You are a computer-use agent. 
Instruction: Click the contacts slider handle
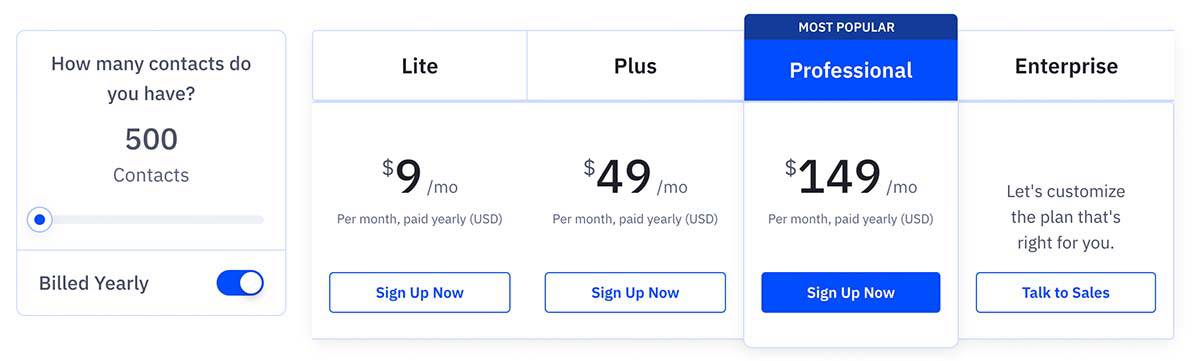click(40, 219)
